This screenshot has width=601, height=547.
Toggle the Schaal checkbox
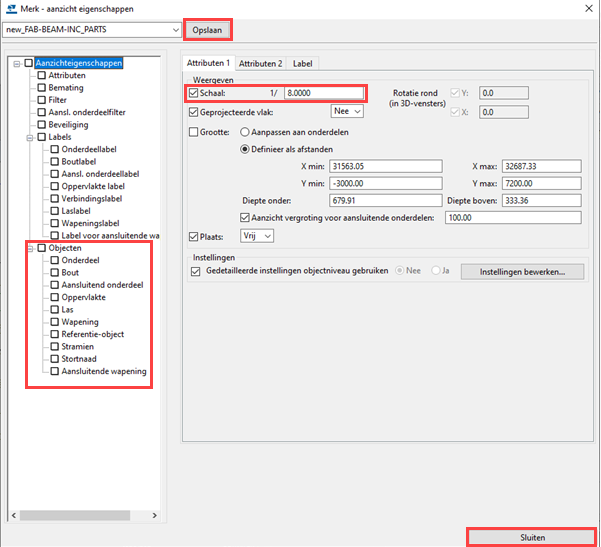(194, 93)
